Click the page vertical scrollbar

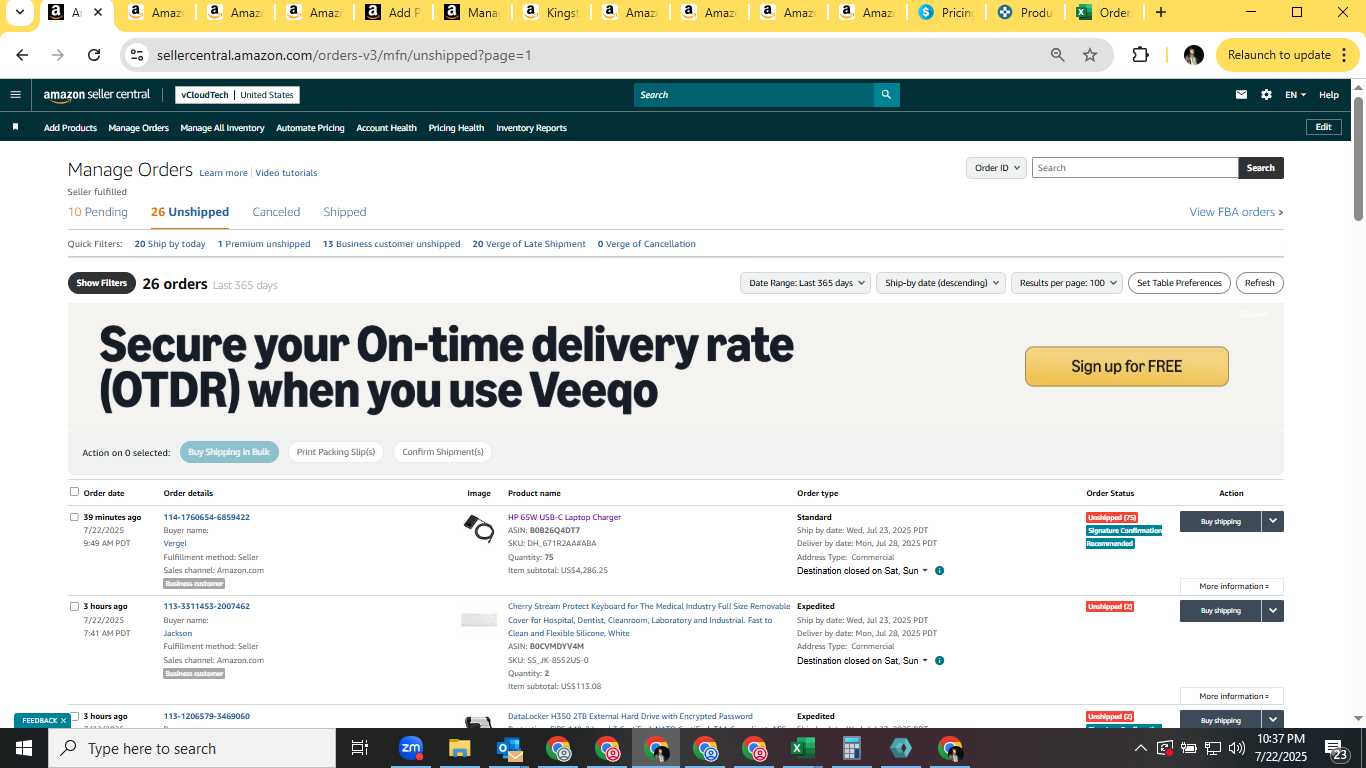point(1359,160)
